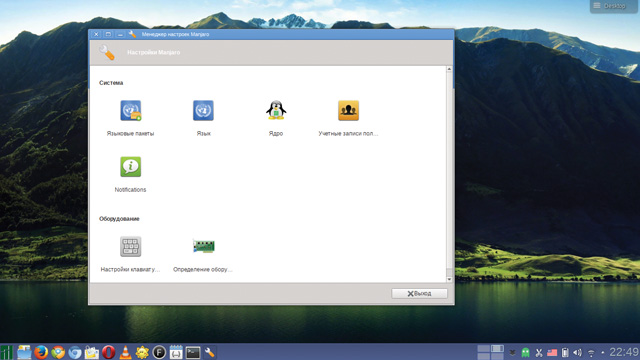Click the 22:49 clock on the panel
Viewport: 640px width, 360px height.
click(x=624, y=352)
